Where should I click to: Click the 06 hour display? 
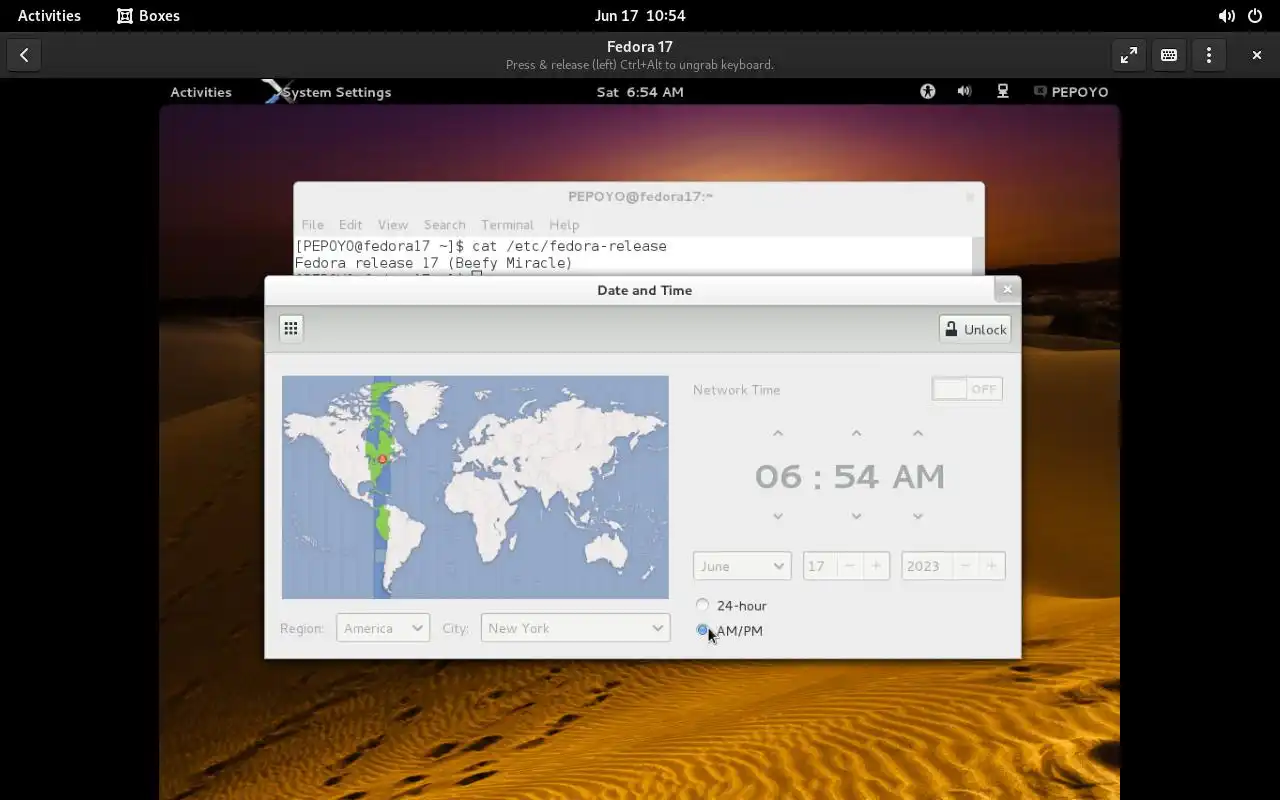pos(778,476)
